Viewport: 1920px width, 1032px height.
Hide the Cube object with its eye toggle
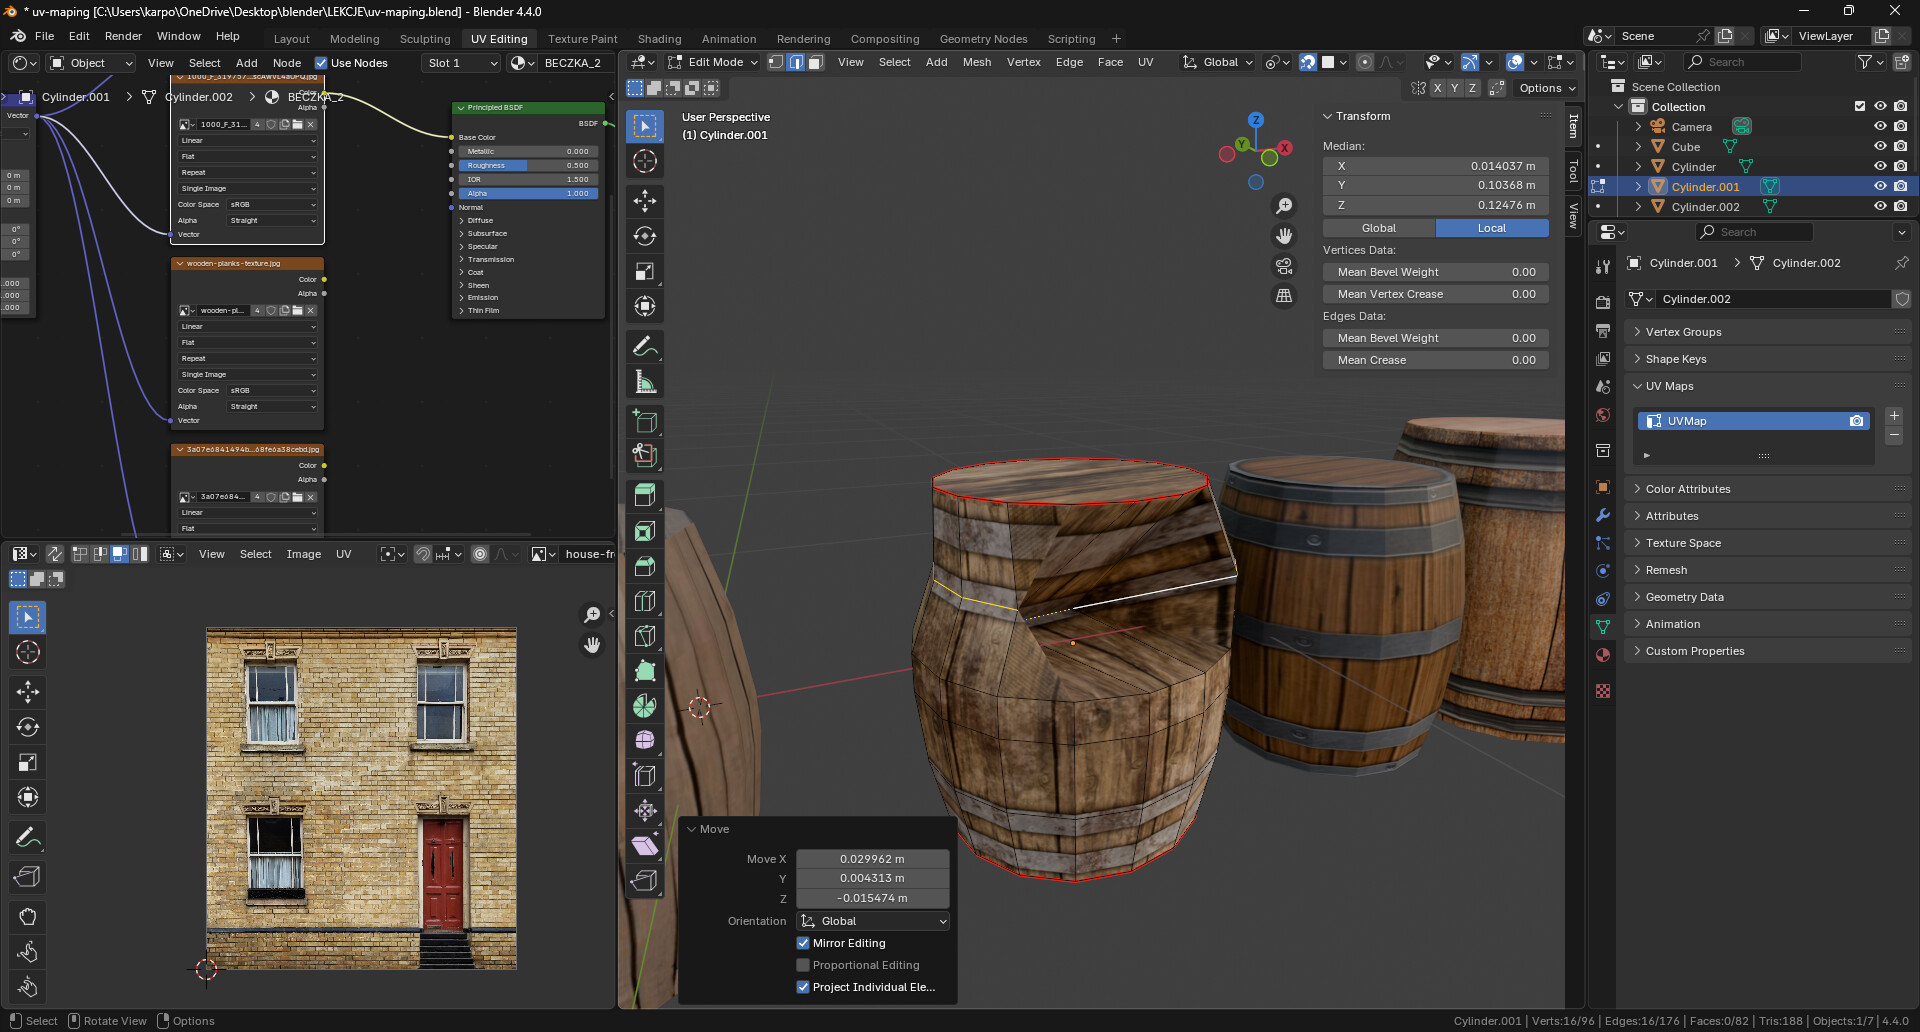1879,146
